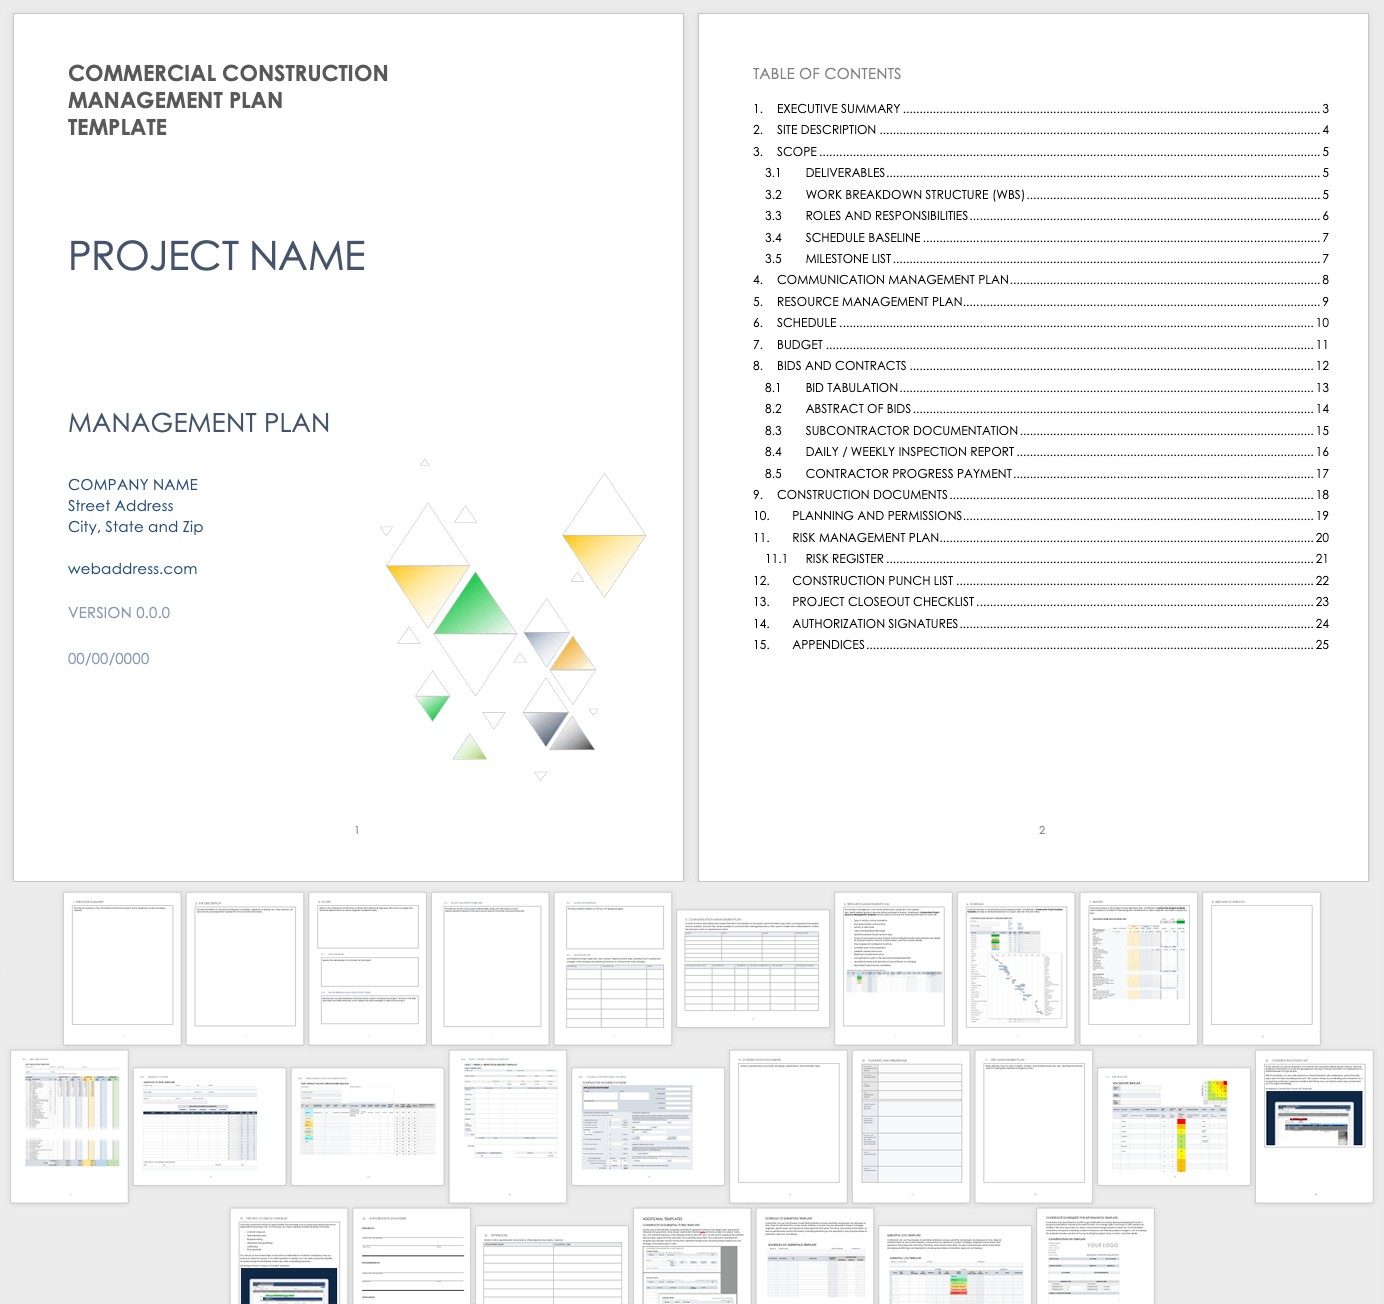The width and height of the screenshot is (1384, 1304).
Task: Select the Construction Punch List page thumbnail
Action: tap(1315, 1126)
